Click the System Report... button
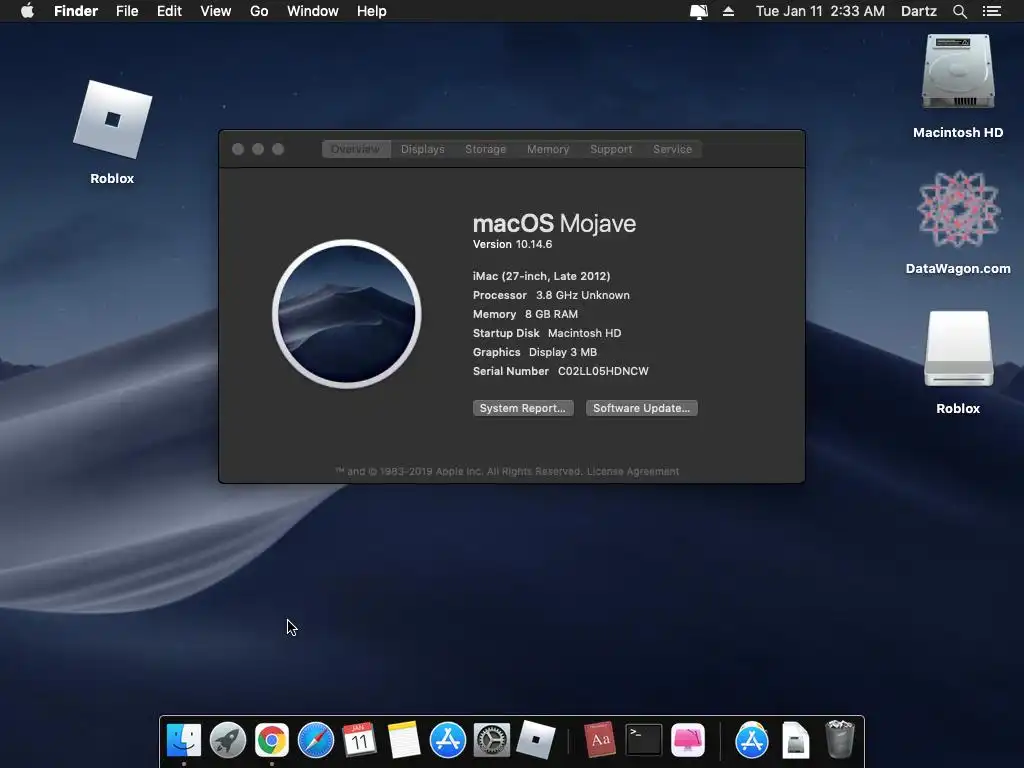The width and height of the screenshot is (1024, 768). (x=523, y=408)
